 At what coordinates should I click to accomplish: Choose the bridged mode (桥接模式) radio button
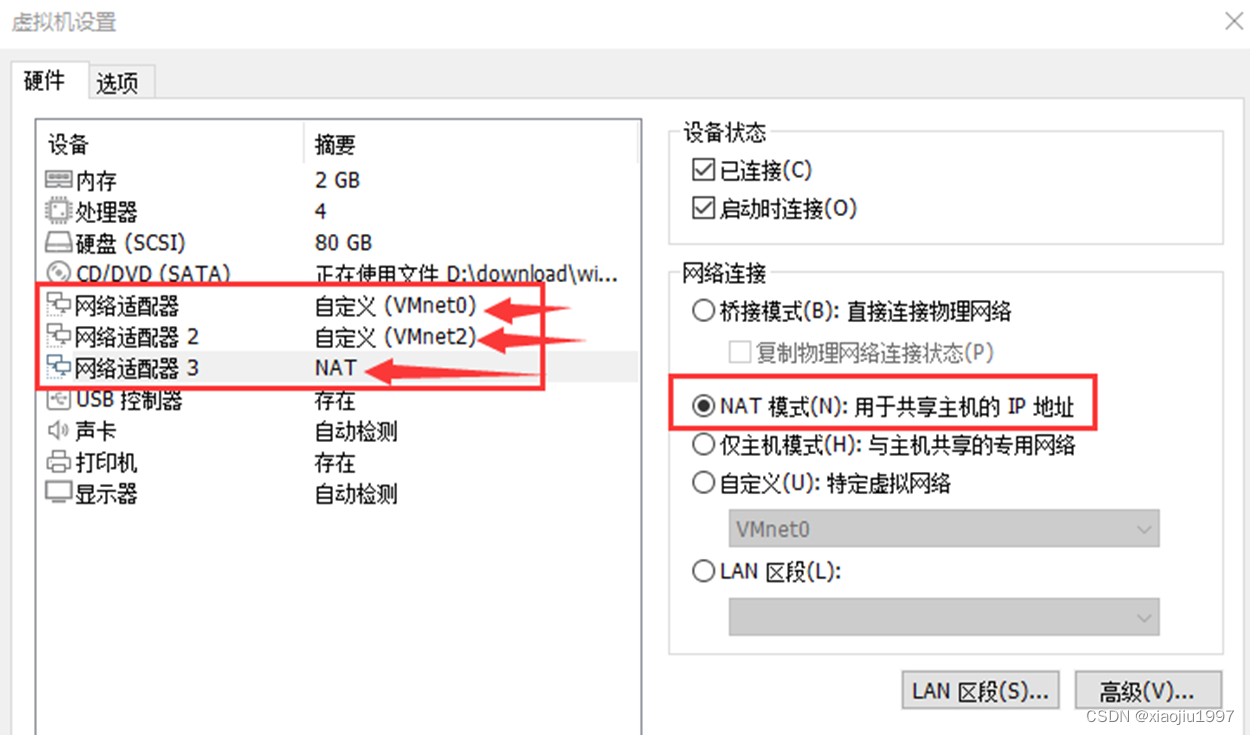click(x=703, y=312)
